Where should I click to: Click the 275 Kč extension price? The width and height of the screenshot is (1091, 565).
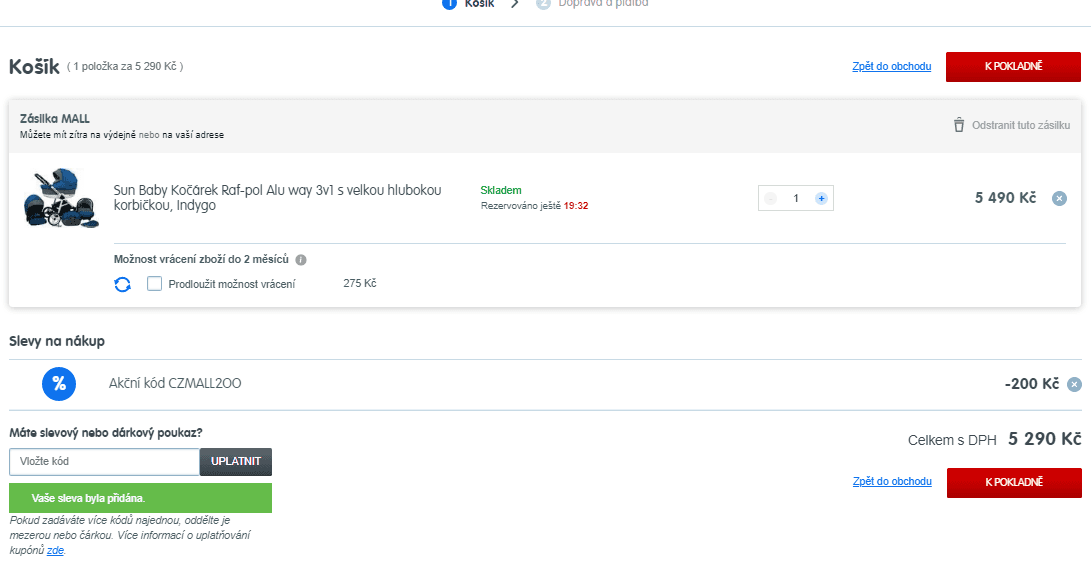[x=360, y=283]
